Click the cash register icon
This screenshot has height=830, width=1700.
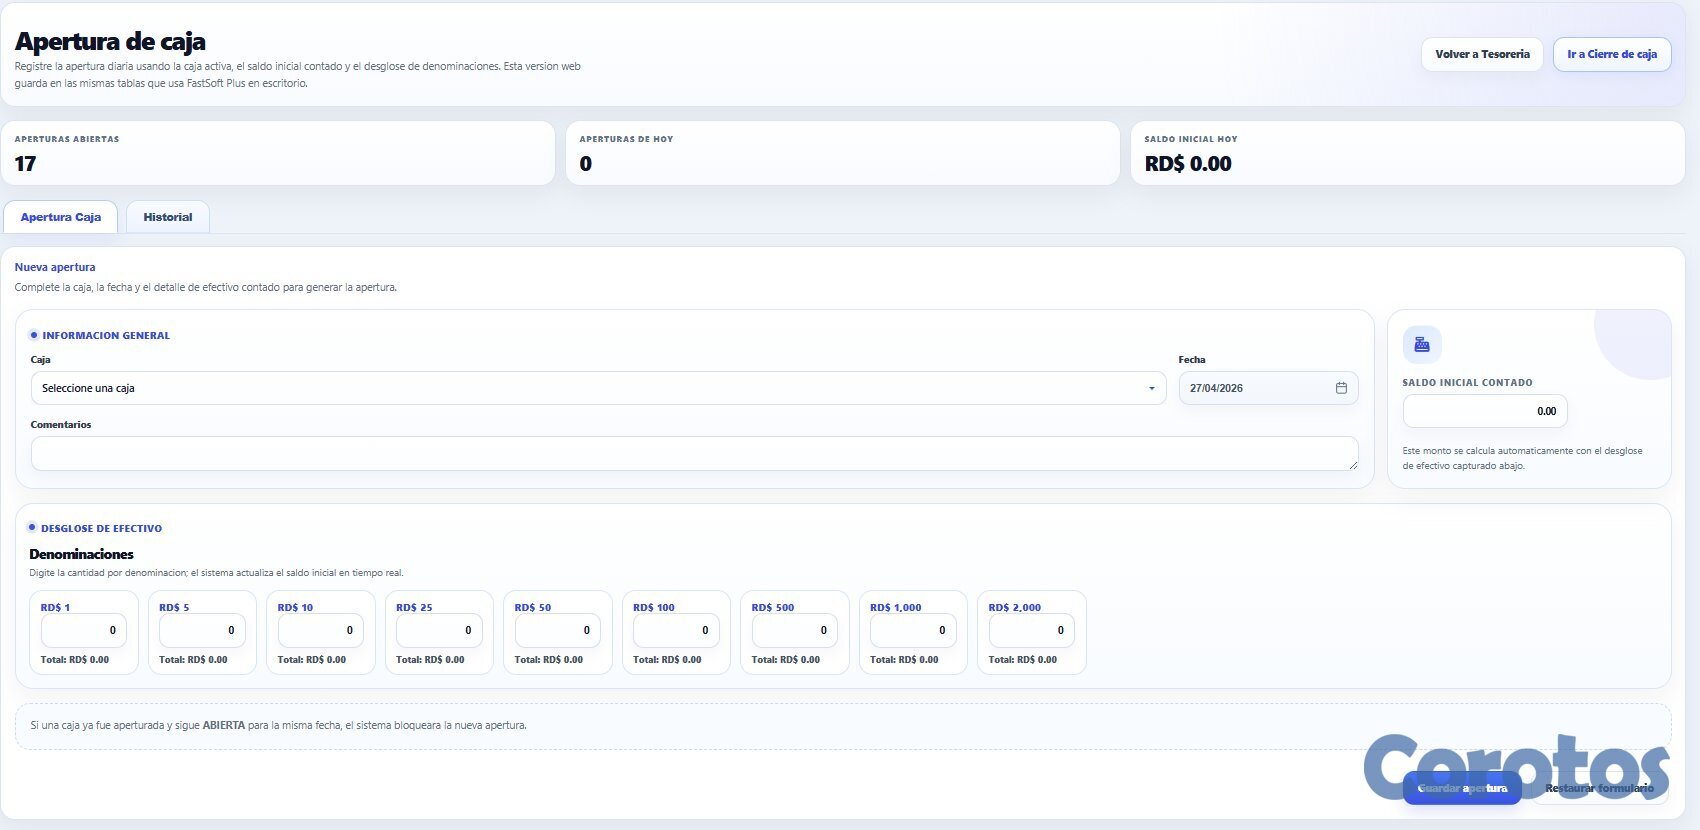[x=1421, y=345]
